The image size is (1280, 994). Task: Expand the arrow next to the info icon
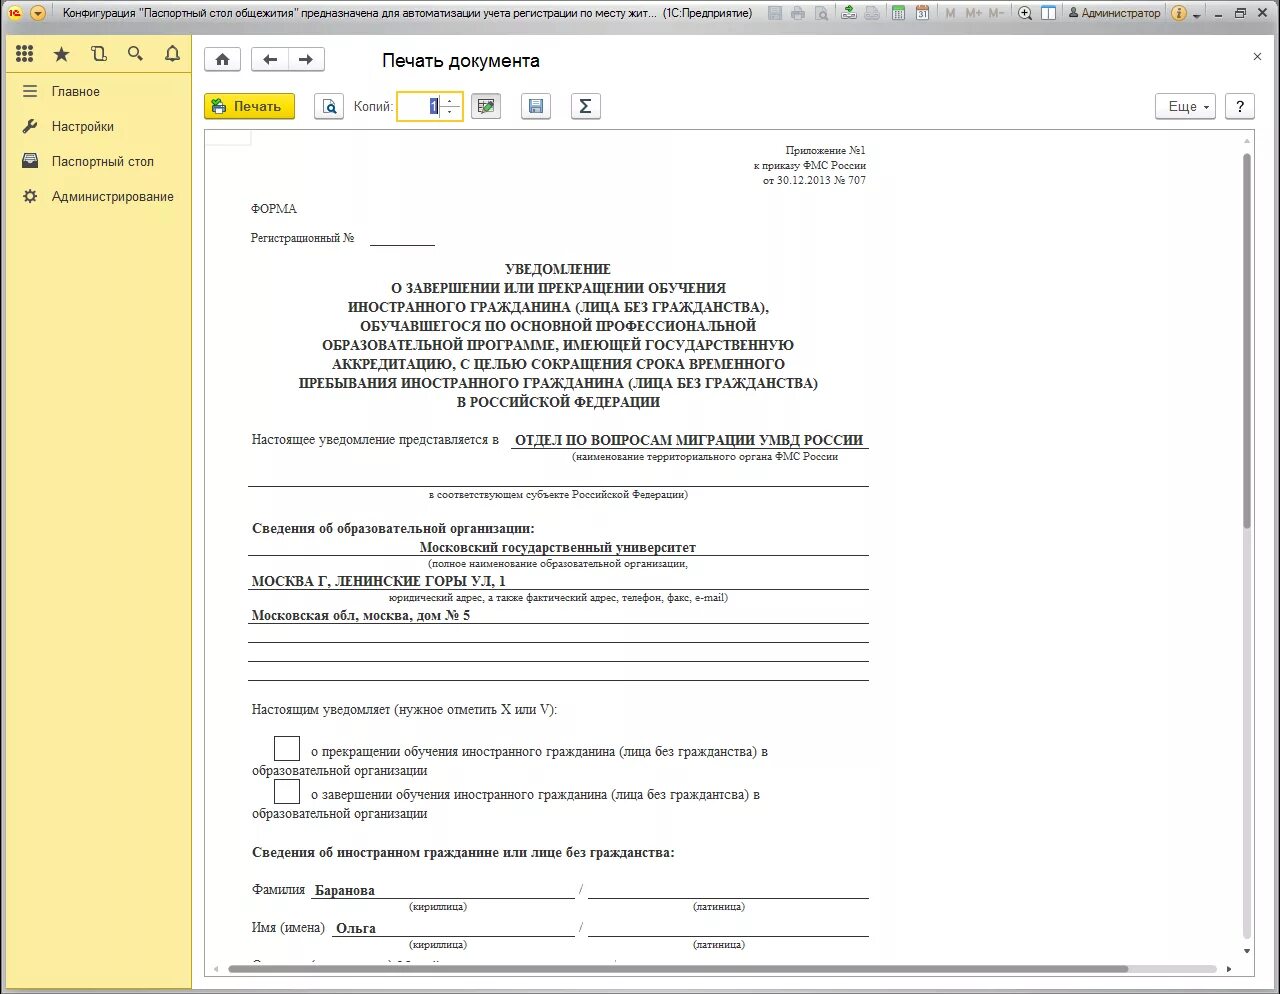click(x=1196, y=15)
